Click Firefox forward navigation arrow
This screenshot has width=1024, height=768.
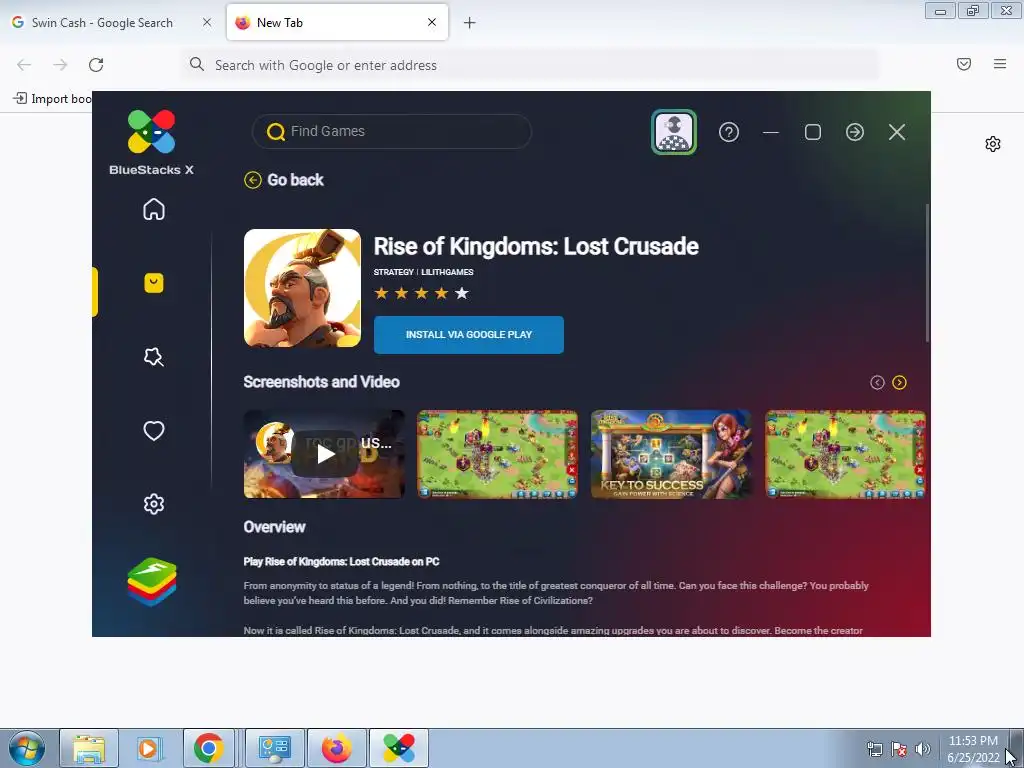pos(60,65)
